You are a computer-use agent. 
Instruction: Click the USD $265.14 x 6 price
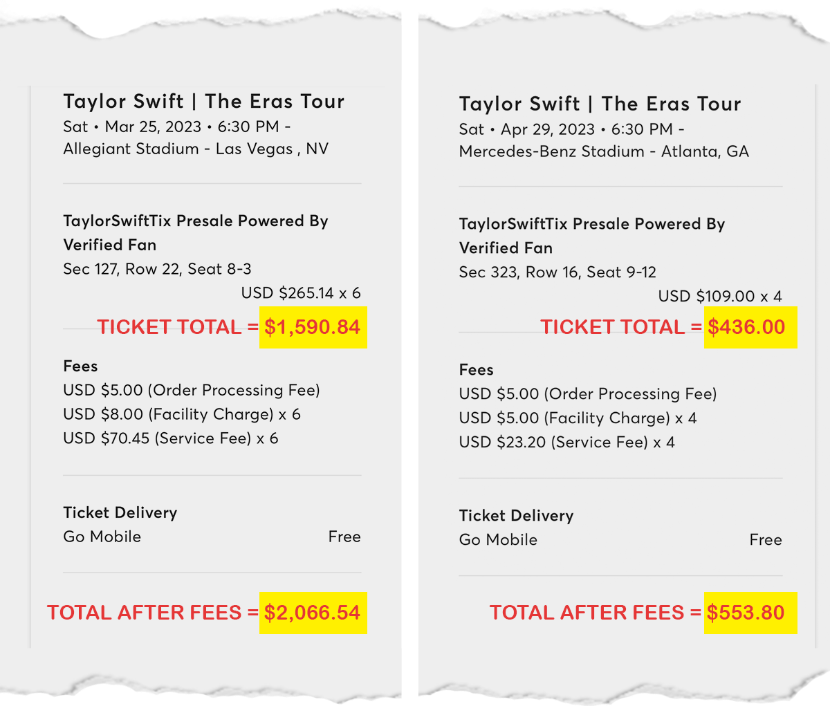click(300, 293)
